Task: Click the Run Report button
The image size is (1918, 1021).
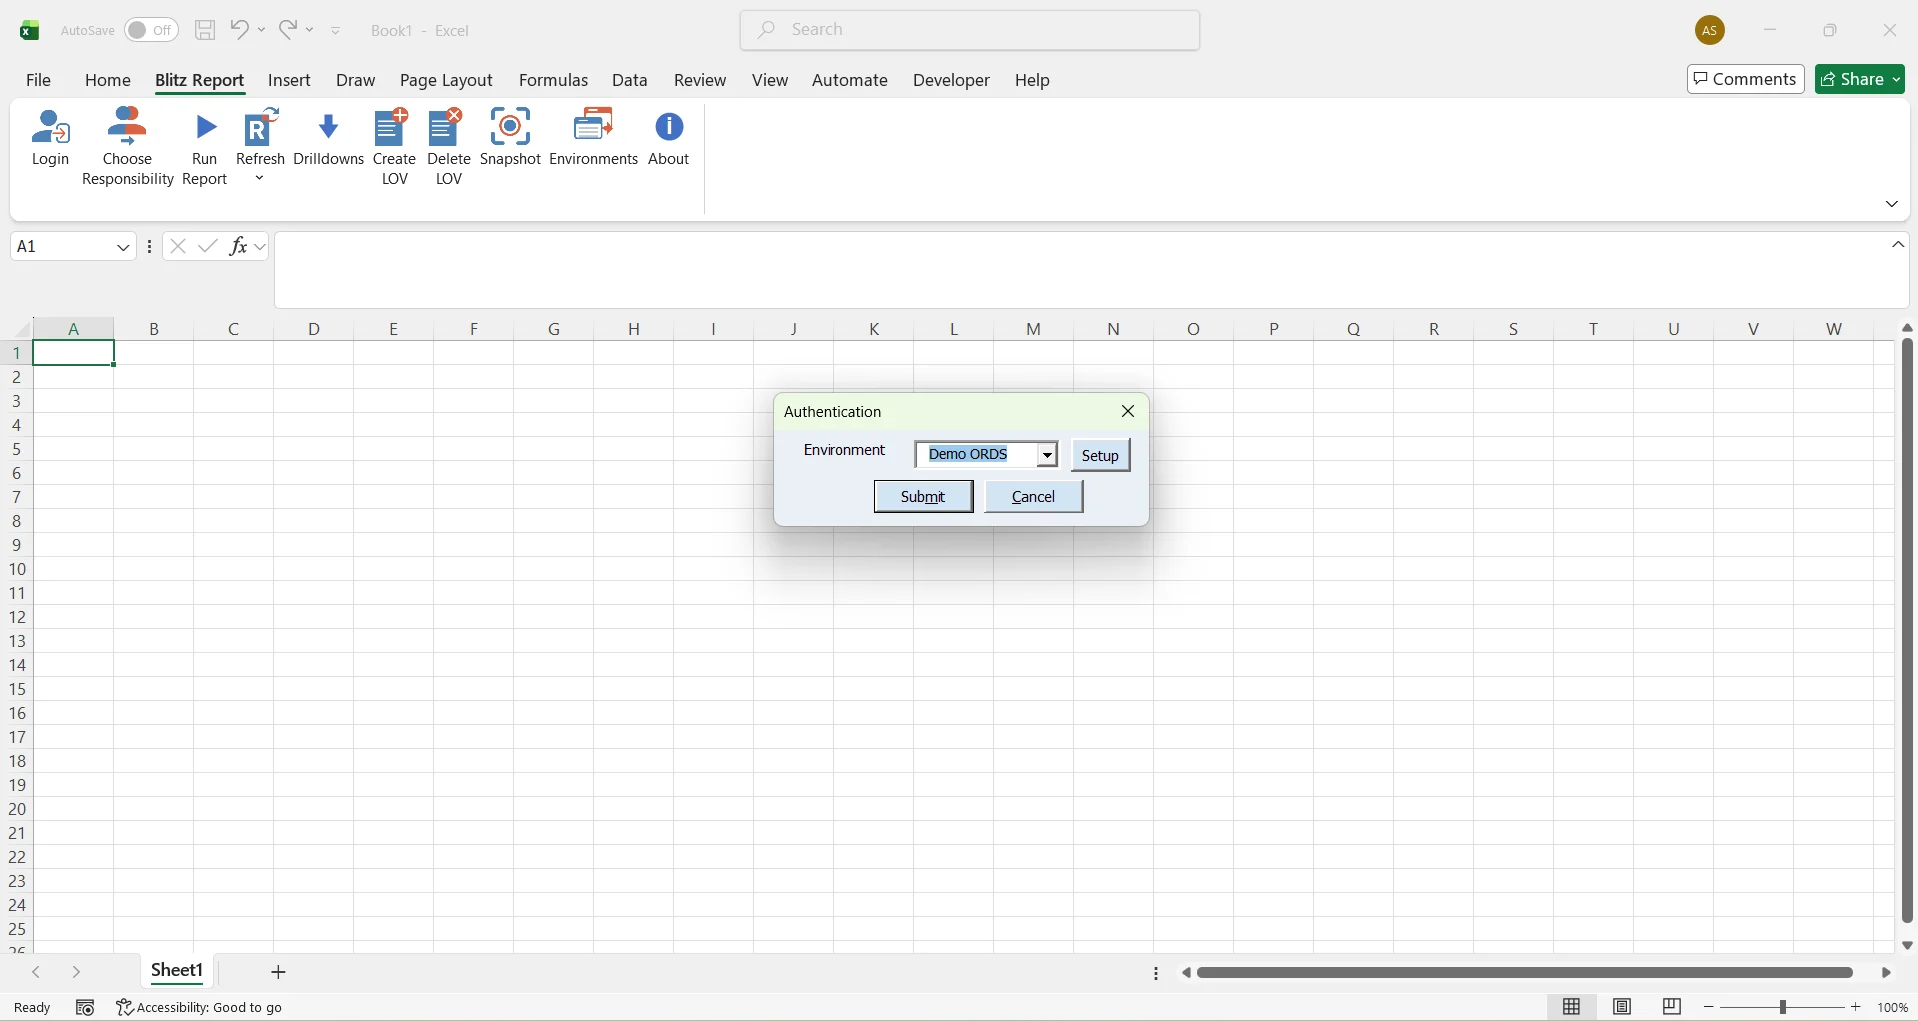Action: pyautogui.click(x=205, y=149)
